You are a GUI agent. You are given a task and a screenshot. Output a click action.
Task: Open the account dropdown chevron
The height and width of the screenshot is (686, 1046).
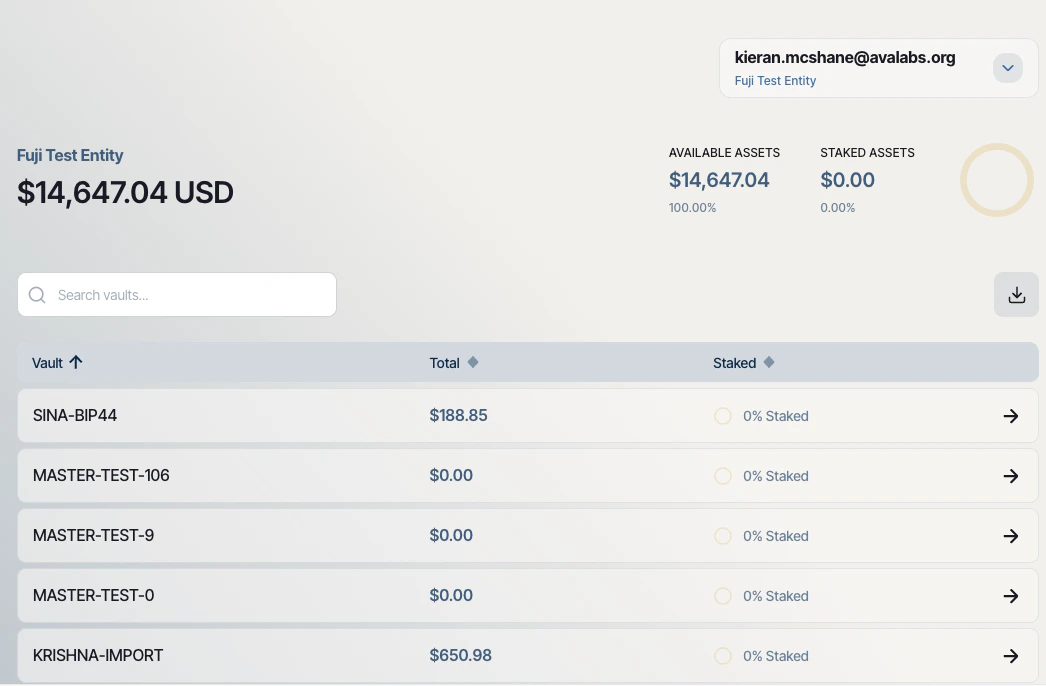1007,68
